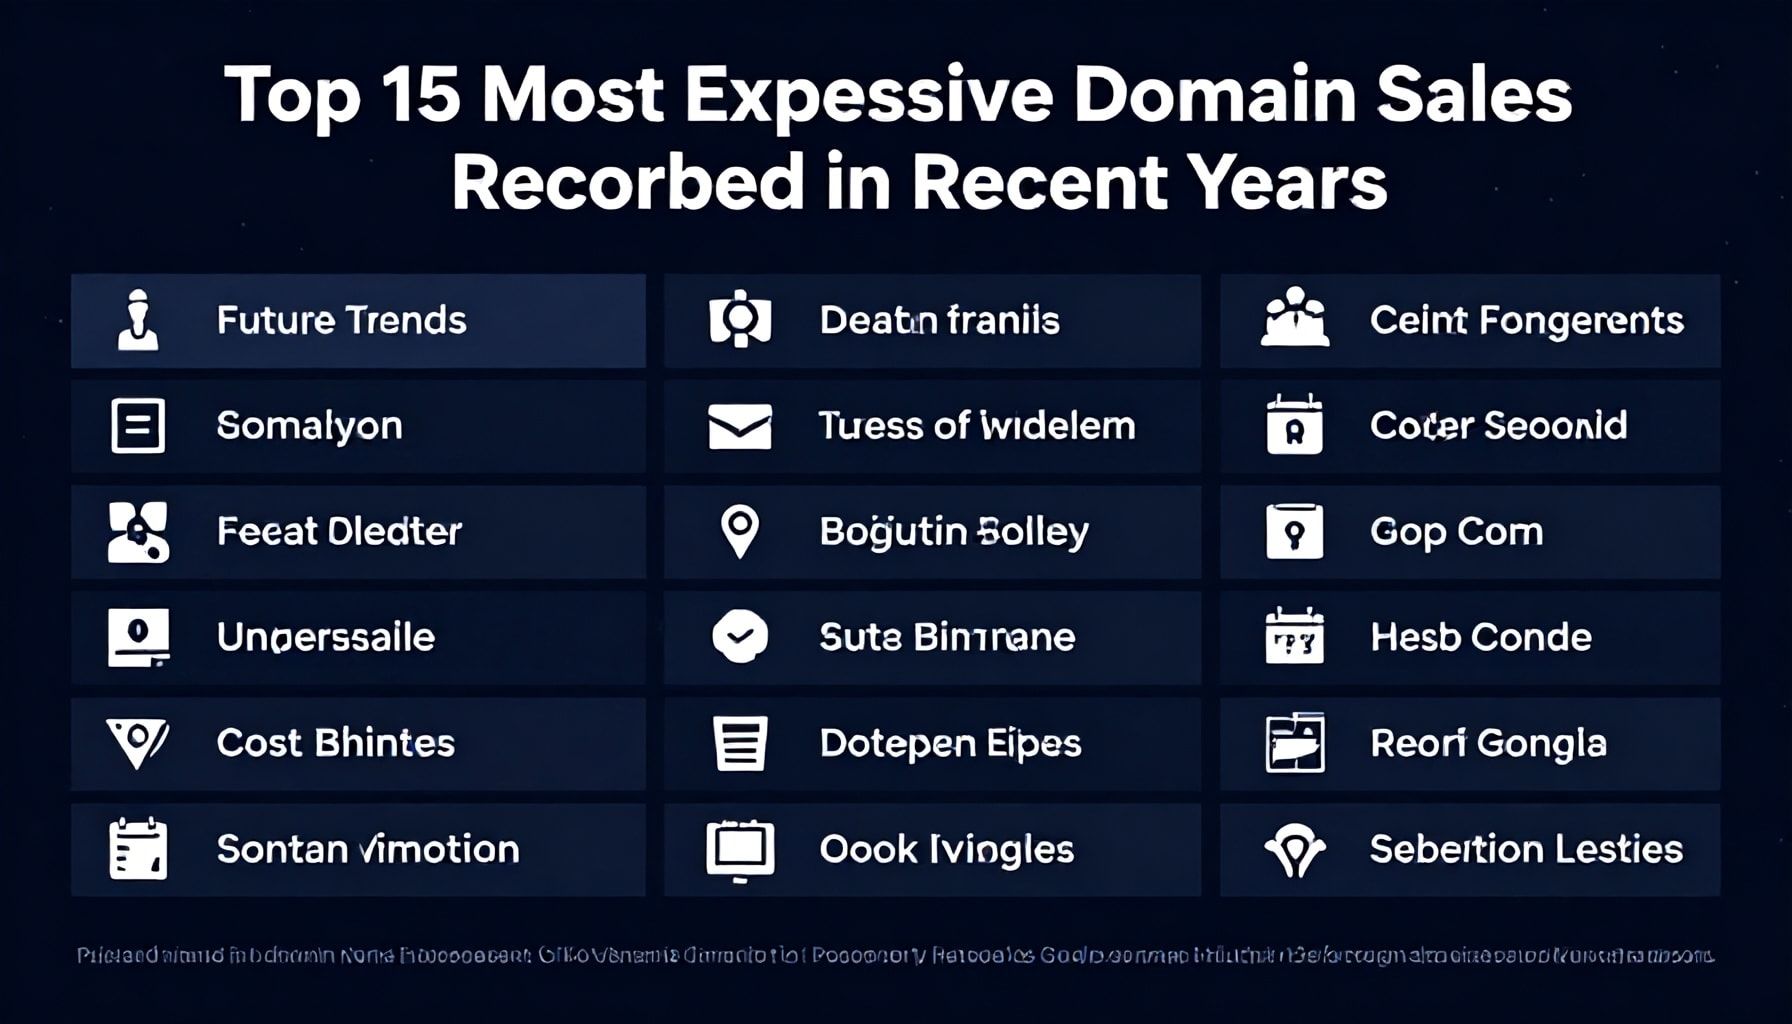
Task: Select the padlock icon next to Gop Com
Action: coord(1295,531)
